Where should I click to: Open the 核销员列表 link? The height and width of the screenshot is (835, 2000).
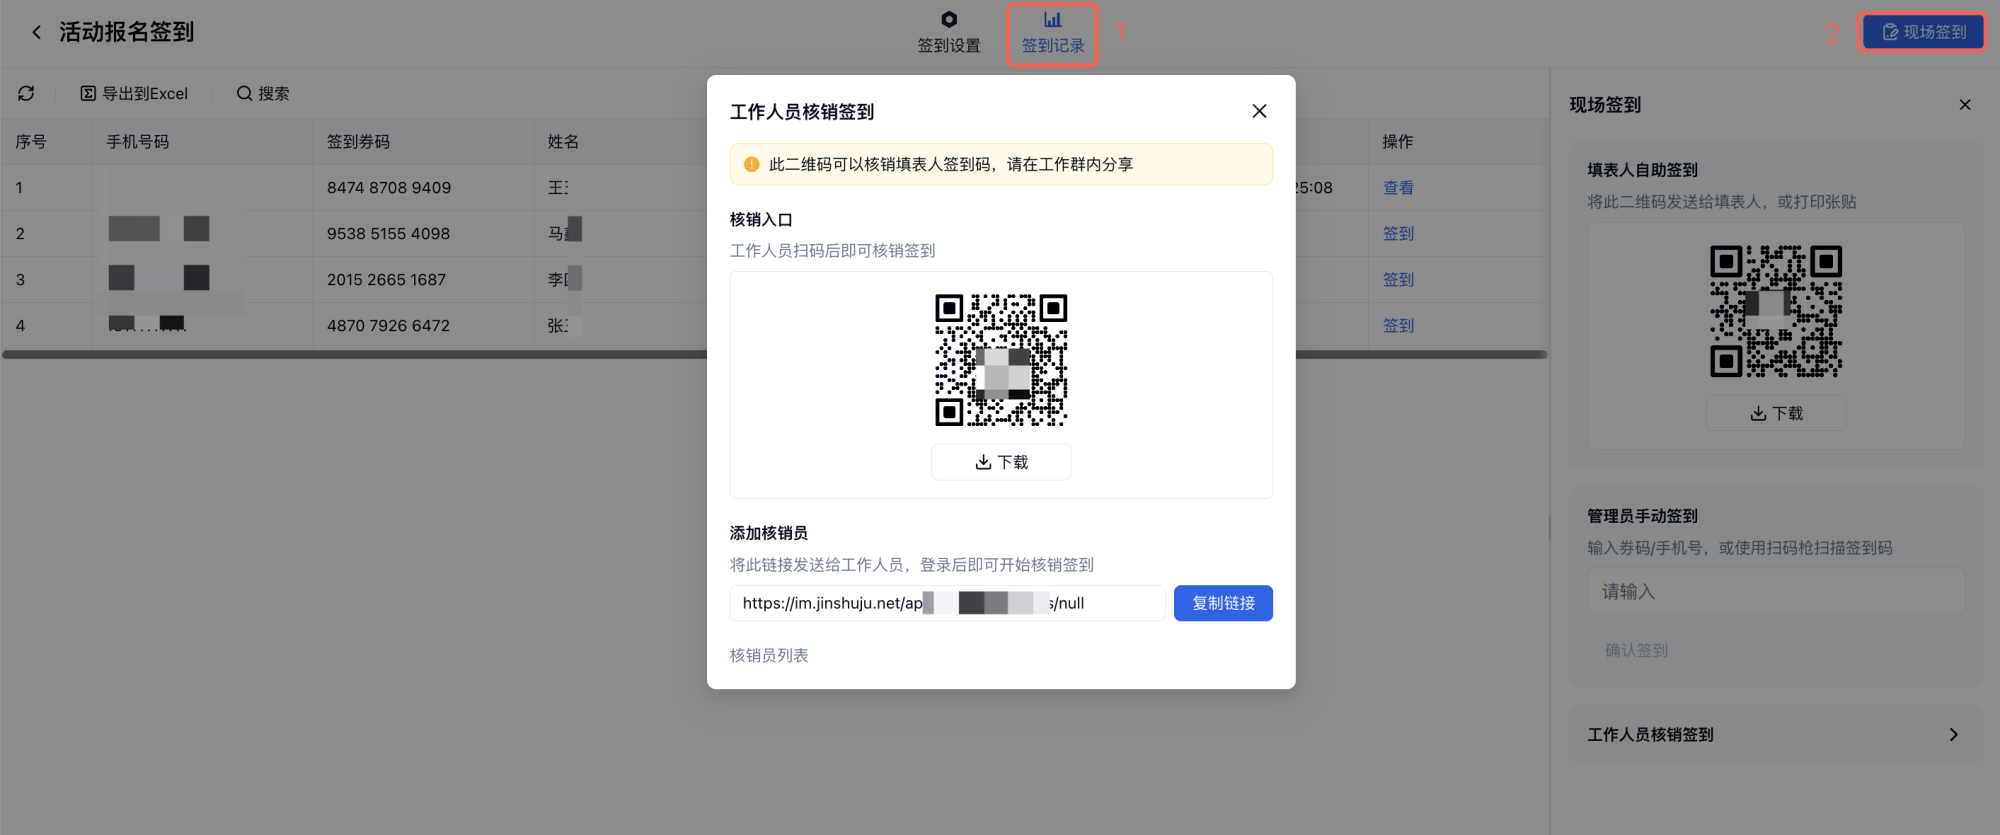[x=769, y=655]
